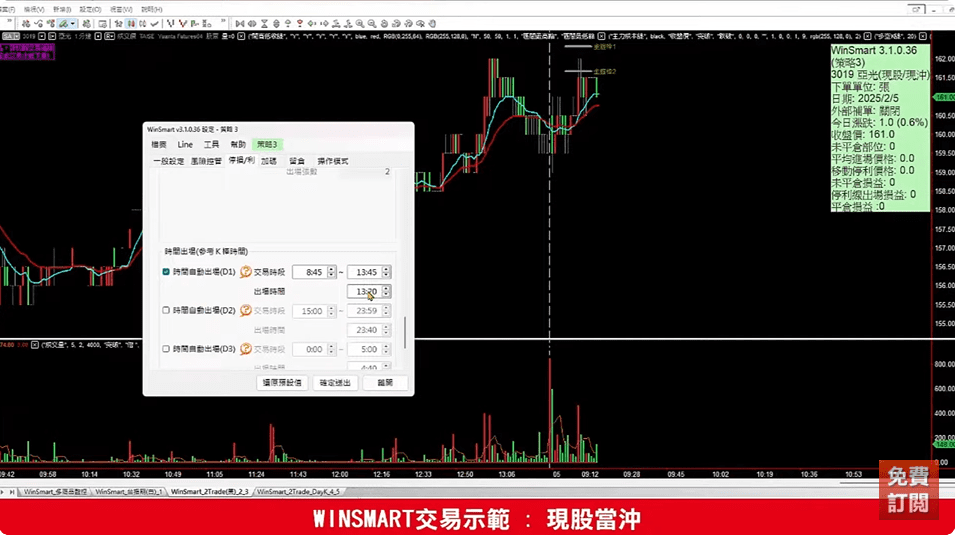Switch to the 留倉 tab
Viewport: 955px width, 535px height.
[297, 161]
